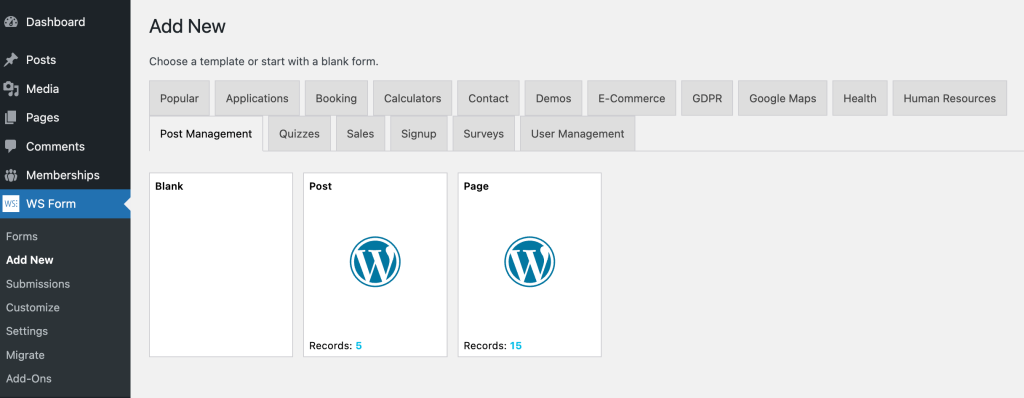Switch to the Human Resources tab
Viewport: 1024px width, 398px height.
(950, 98)
